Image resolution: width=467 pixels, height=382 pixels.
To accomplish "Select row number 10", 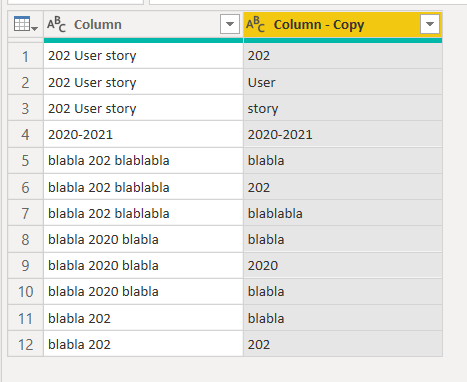I will click(26, 292).
